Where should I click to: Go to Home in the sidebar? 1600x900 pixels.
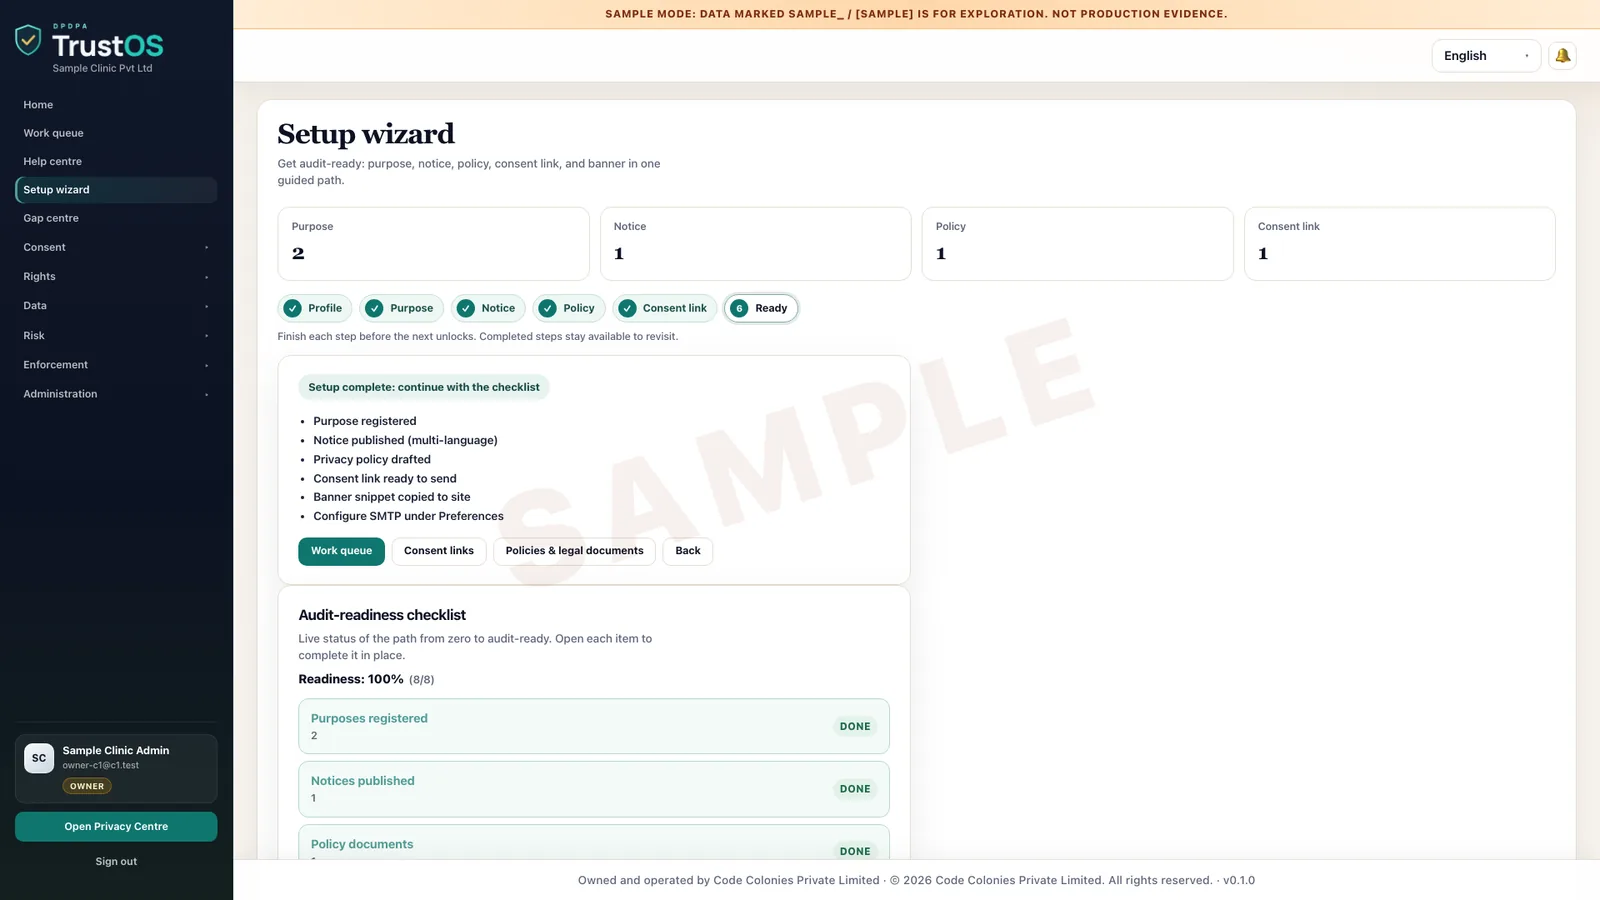[x=116, y=105]
